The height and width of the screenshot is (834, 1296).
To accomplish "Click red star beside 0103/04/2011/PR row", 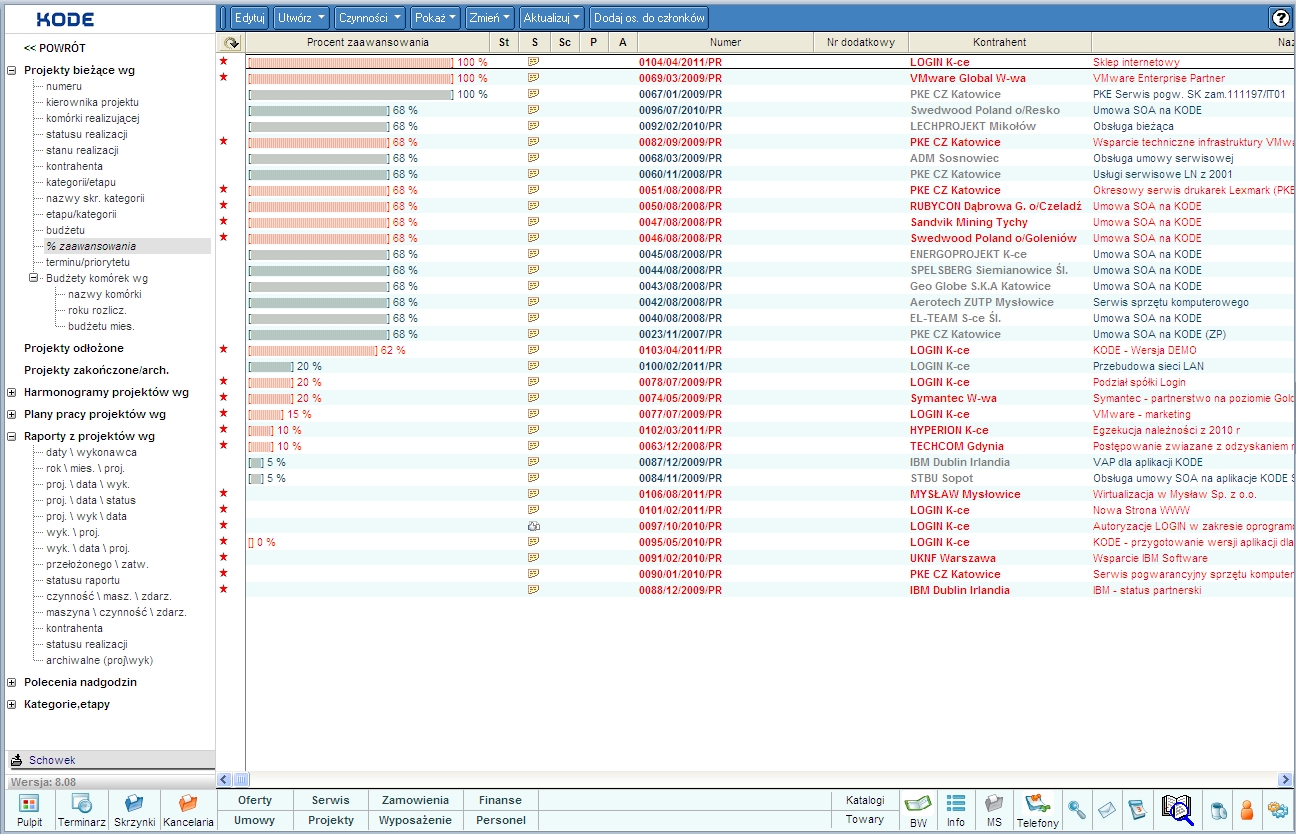I will [224, 350].
